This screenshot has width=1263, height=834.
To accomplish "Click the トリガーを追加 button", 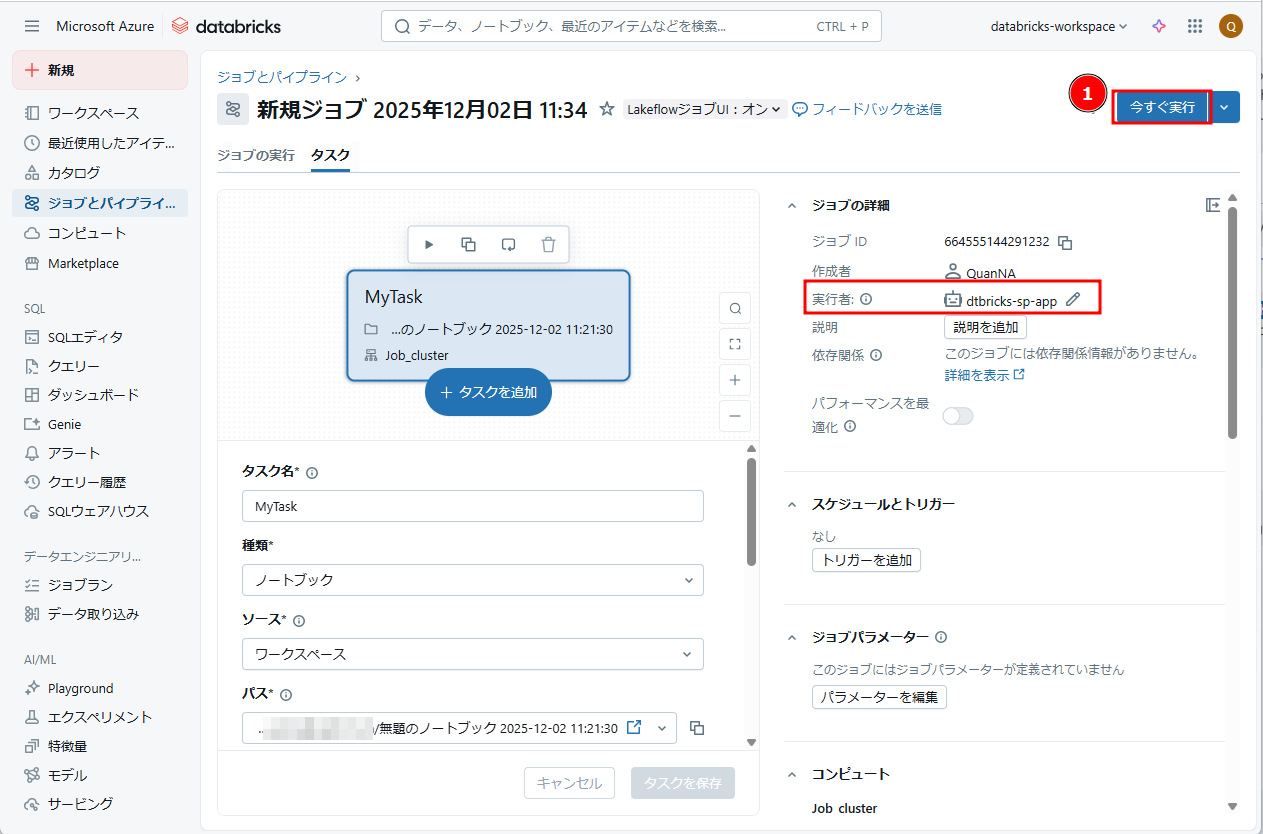I will [866, 560].
